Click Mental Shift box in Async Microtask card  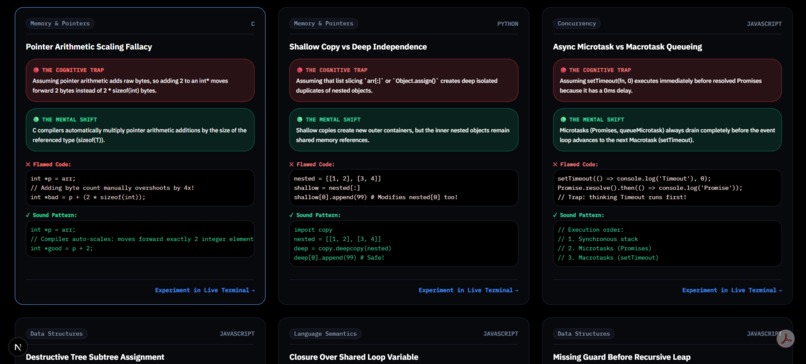pyautogui.click(x=668, y=130)
